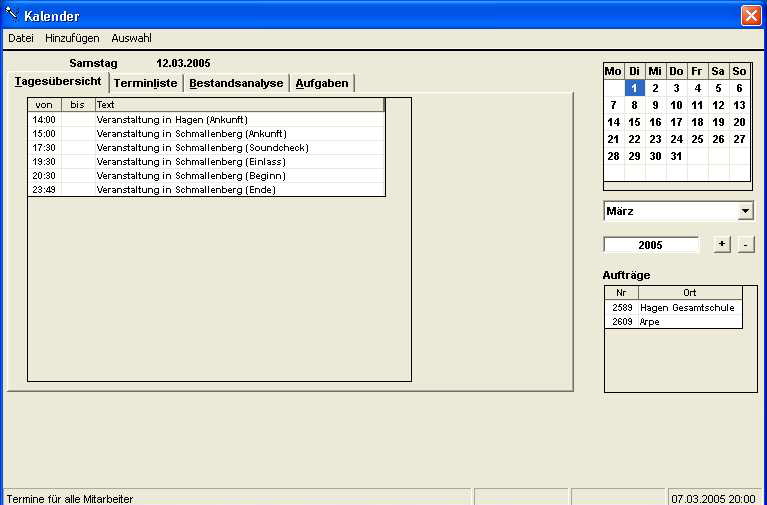Screen dimensions: 767x505
Task: Select the 14:00 Hagen Ankunft appointment
Action: point(205,119)
